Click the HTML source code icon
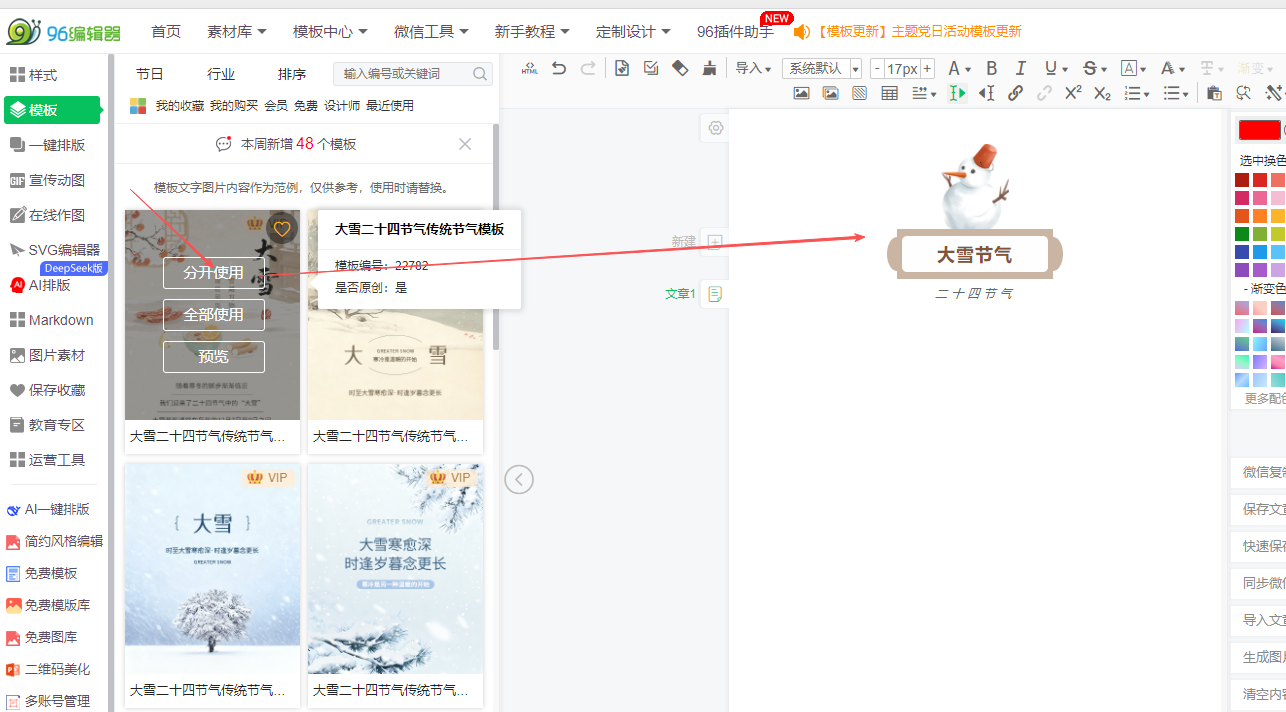 pos(530,68)
